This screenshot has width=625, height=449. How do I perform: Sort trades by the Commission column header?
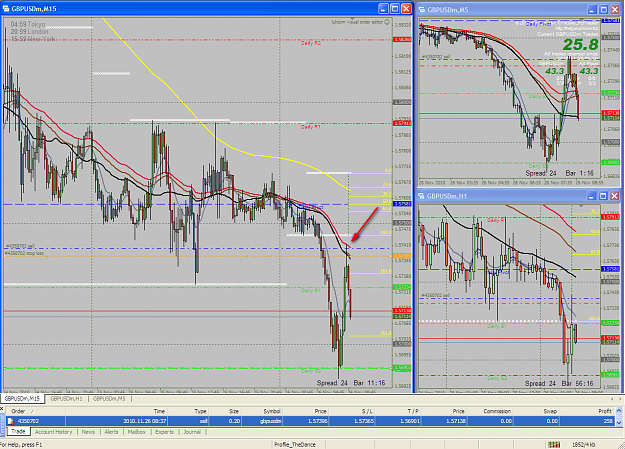click(491, 411)
